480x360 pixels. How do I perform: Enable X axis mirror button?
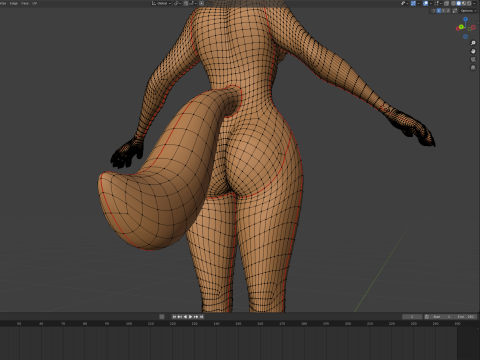click(x=439, y=11)
